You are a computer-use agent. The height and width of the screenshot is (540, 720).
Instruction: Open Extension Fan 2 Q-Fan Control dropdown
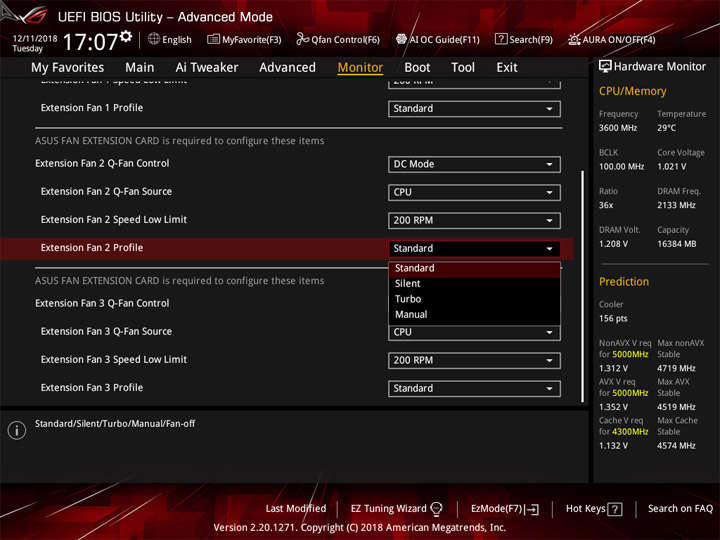[474, 164]
